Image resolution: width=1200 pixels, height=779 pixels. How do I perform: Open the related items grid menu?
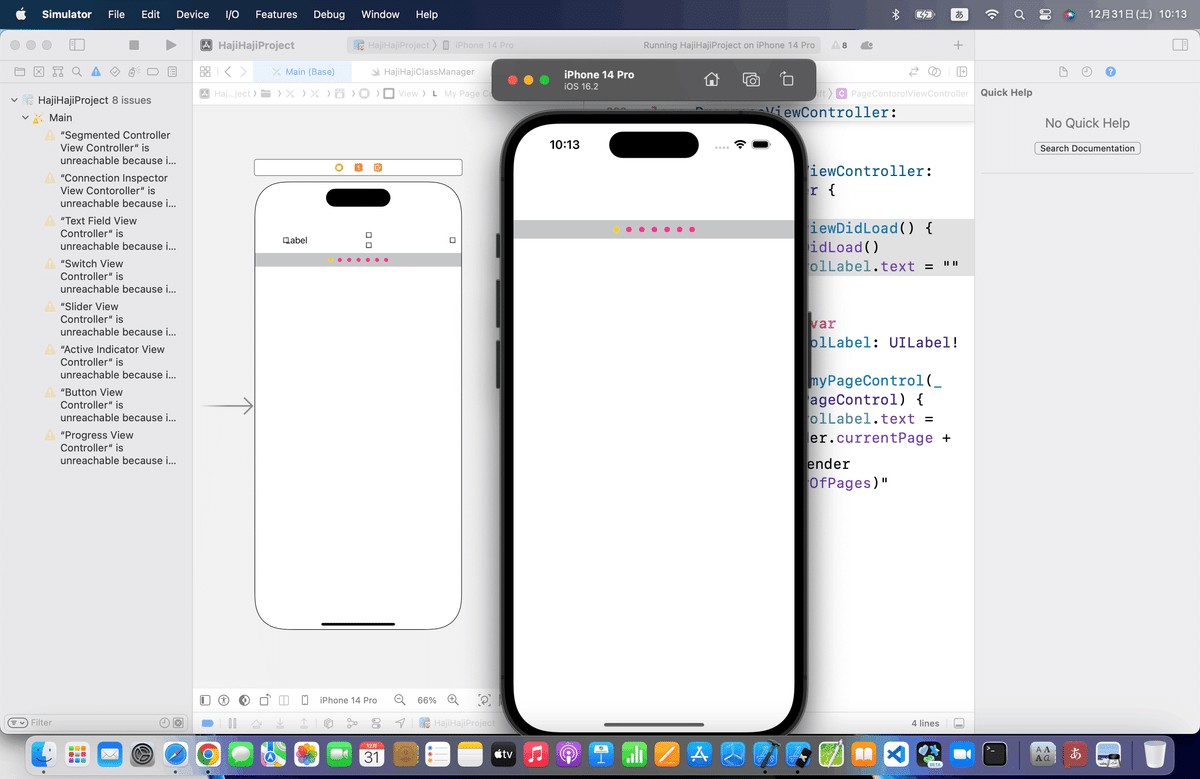point(205,72)
